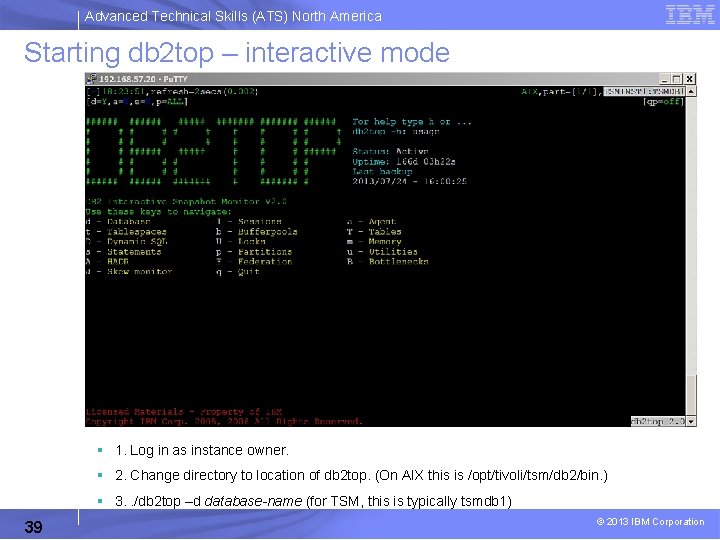Click the terminal scrollbar down arrow
Viewport: 720px width, 540px height.
[x=691, y=421]
